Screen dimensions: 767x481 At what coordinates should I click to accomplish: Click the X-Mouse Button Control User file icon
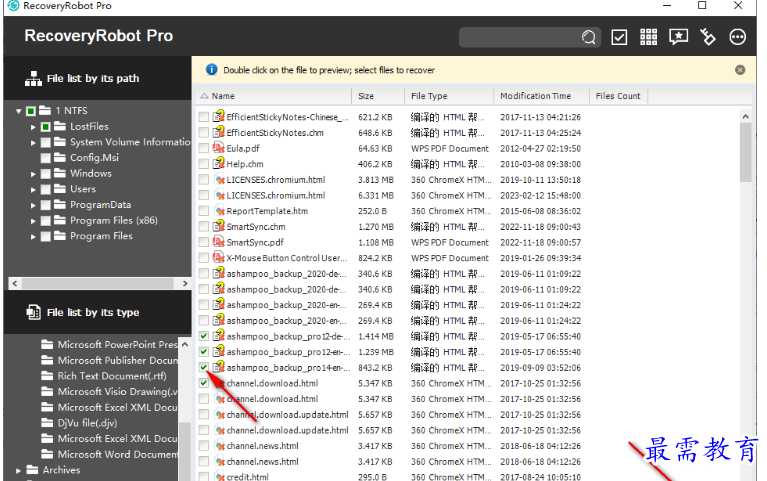pos(219,258)
